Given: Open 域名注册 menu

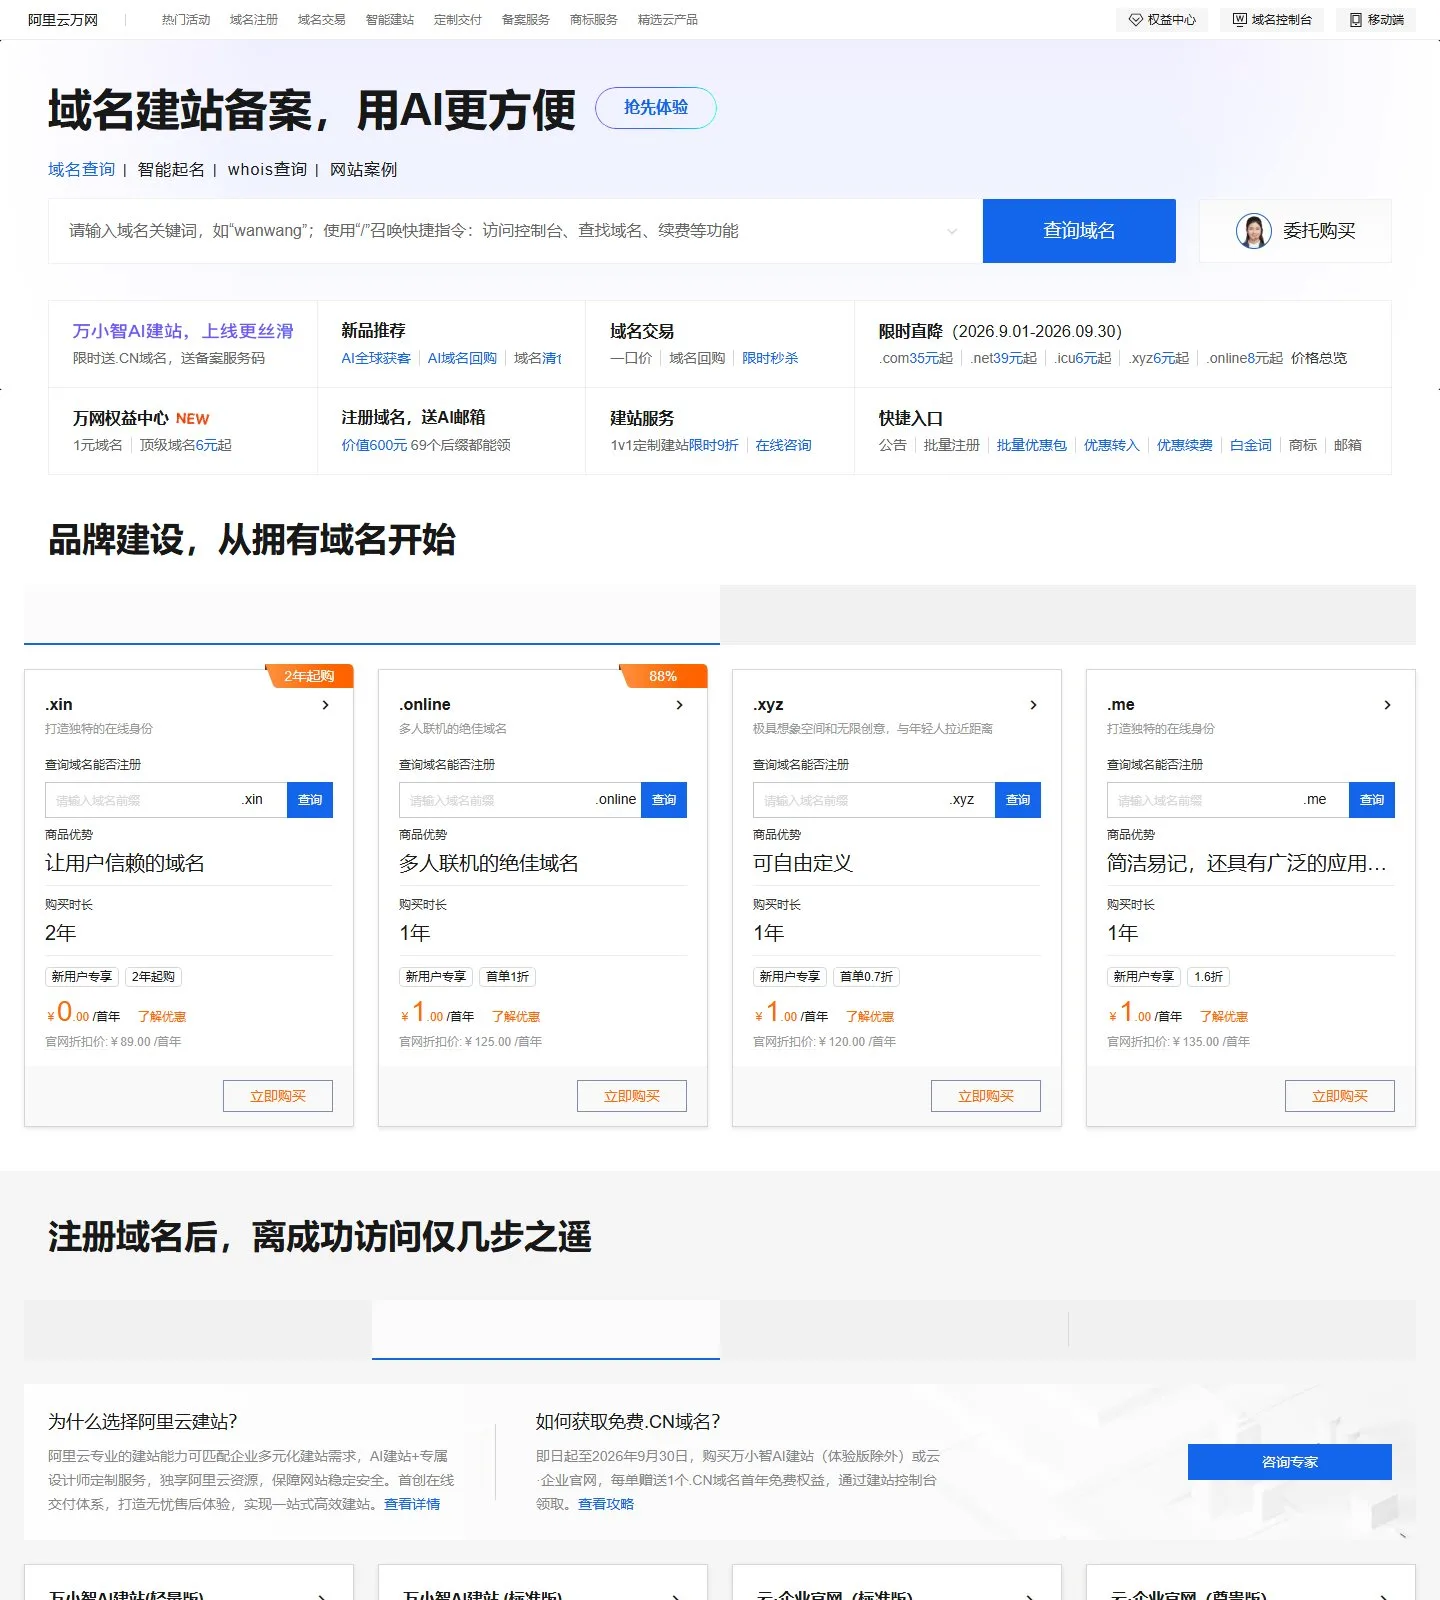Looking at the screenshot, I should (x=254, y=20).
